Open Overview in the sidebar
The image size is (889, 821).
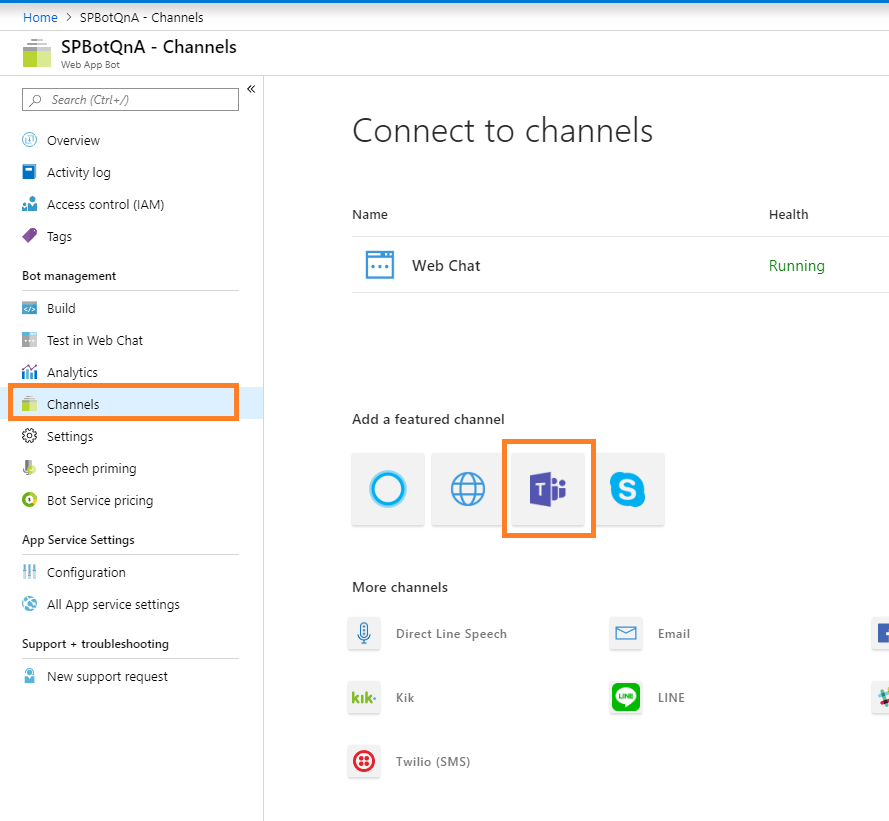[x=73, y=141]
